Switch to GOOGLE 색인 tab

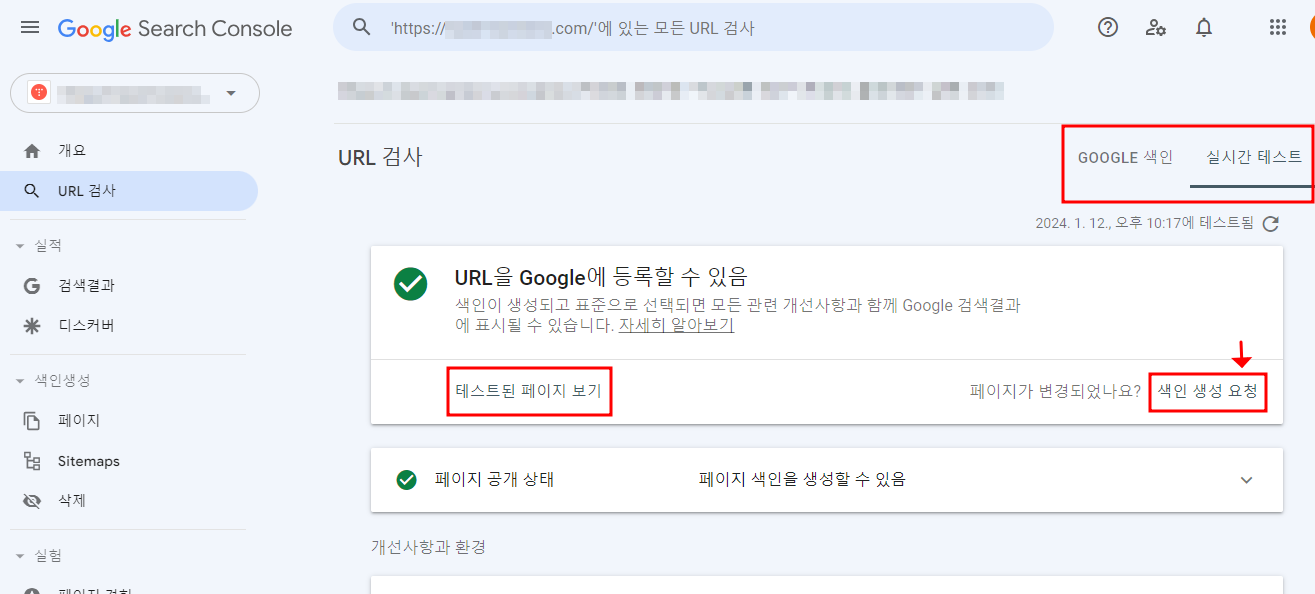tap(1125, 158)
